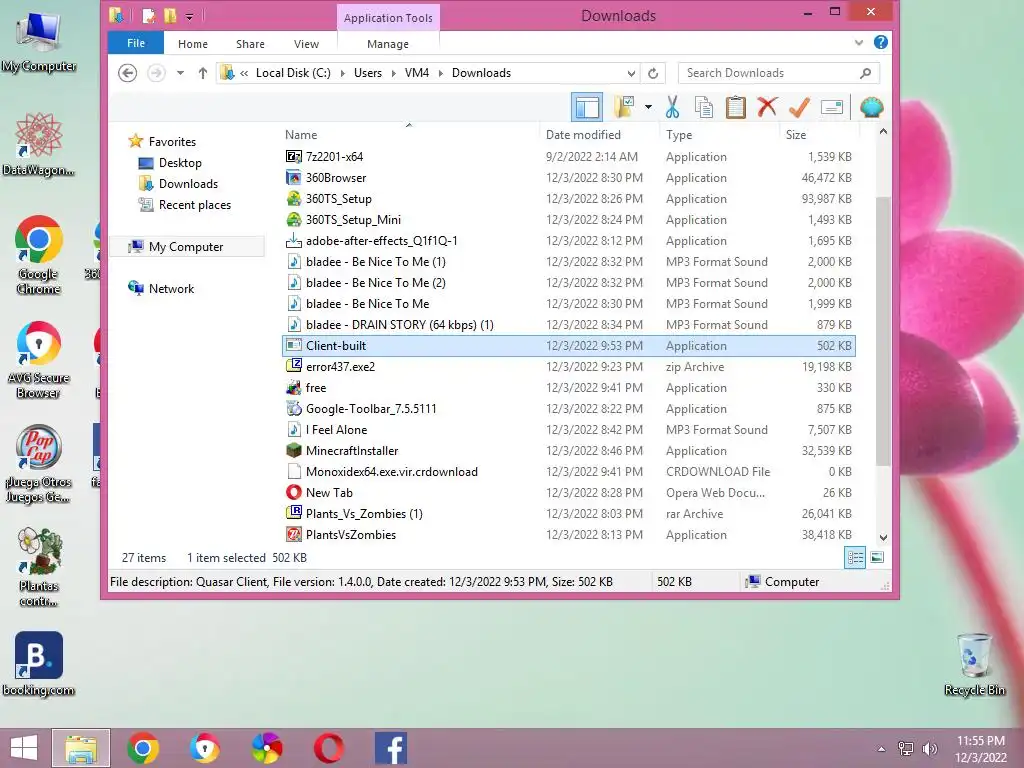The width and height of the screenshot is (1024, 768).
Task: Expand the arrow after Users breadcrumb
Action: pos(393,73)
